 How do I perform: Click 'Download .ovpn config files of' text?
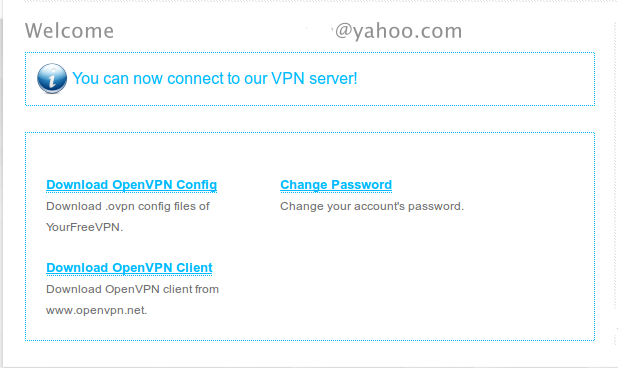[x=128, y=206]
